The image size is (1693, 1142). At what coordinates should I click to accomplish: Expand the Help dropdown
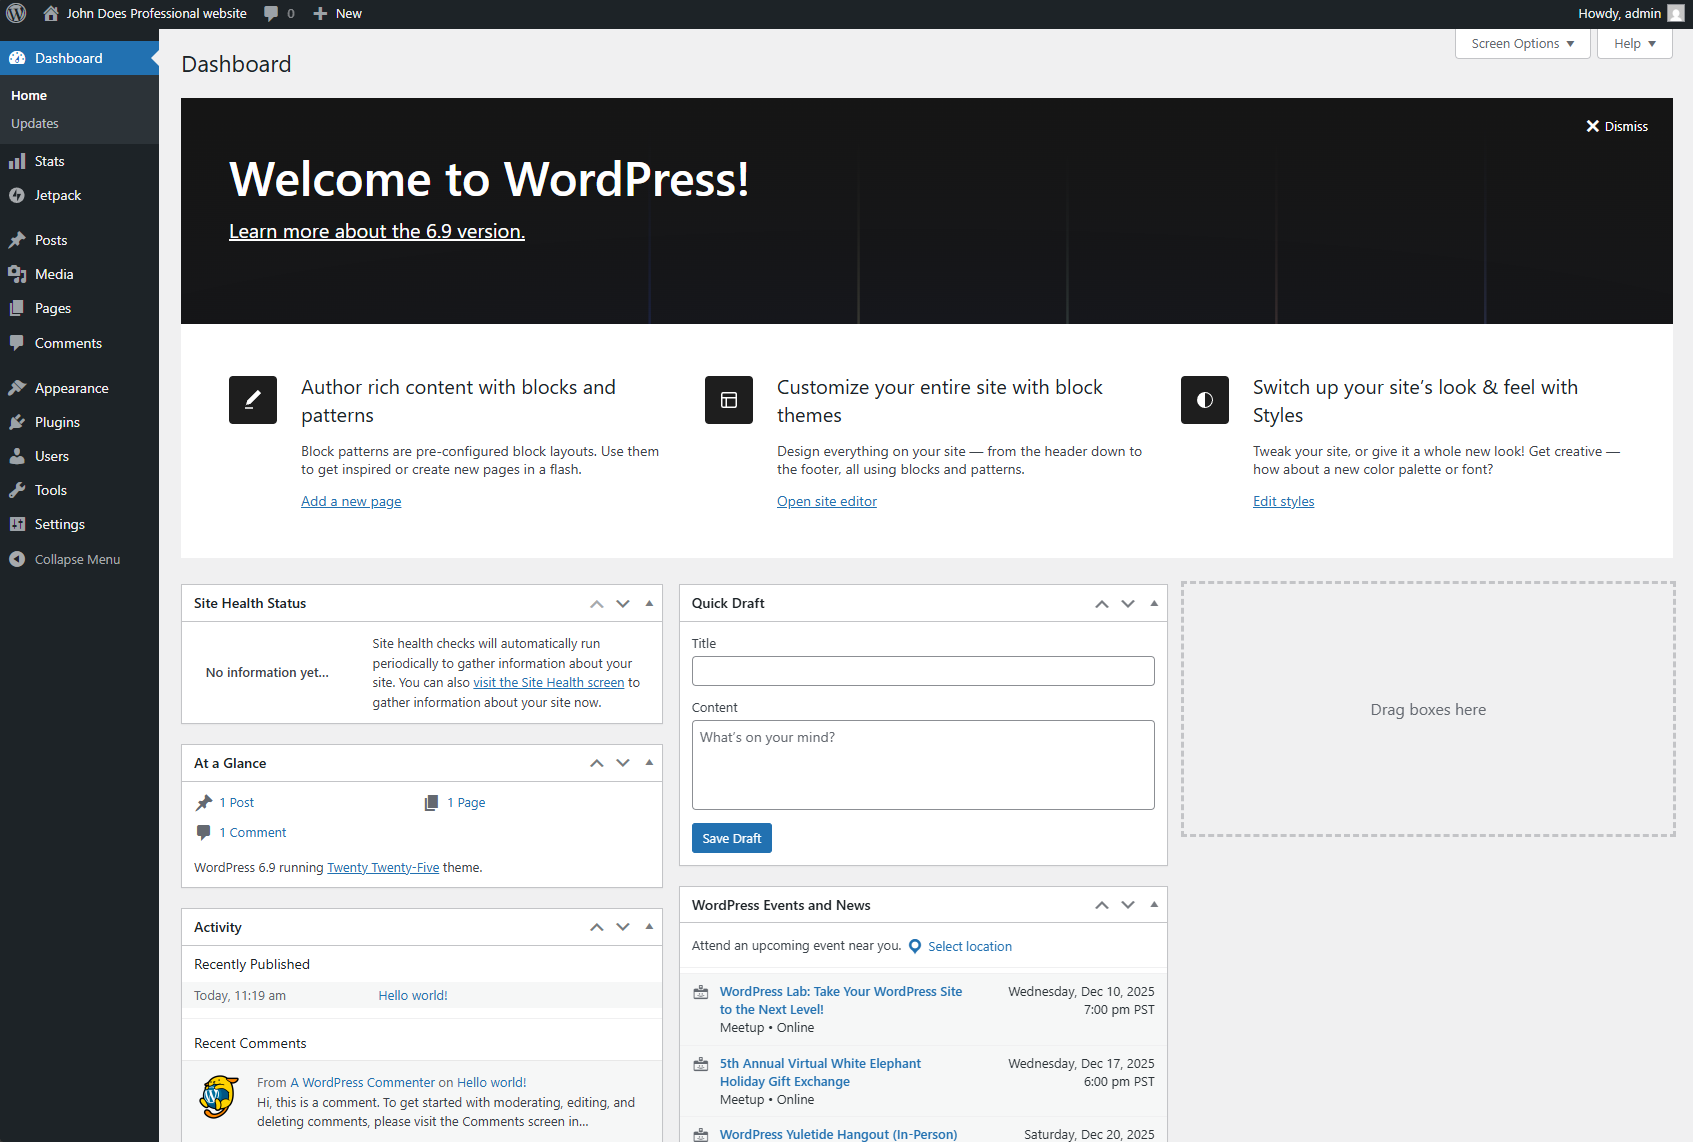[1633, 43]
